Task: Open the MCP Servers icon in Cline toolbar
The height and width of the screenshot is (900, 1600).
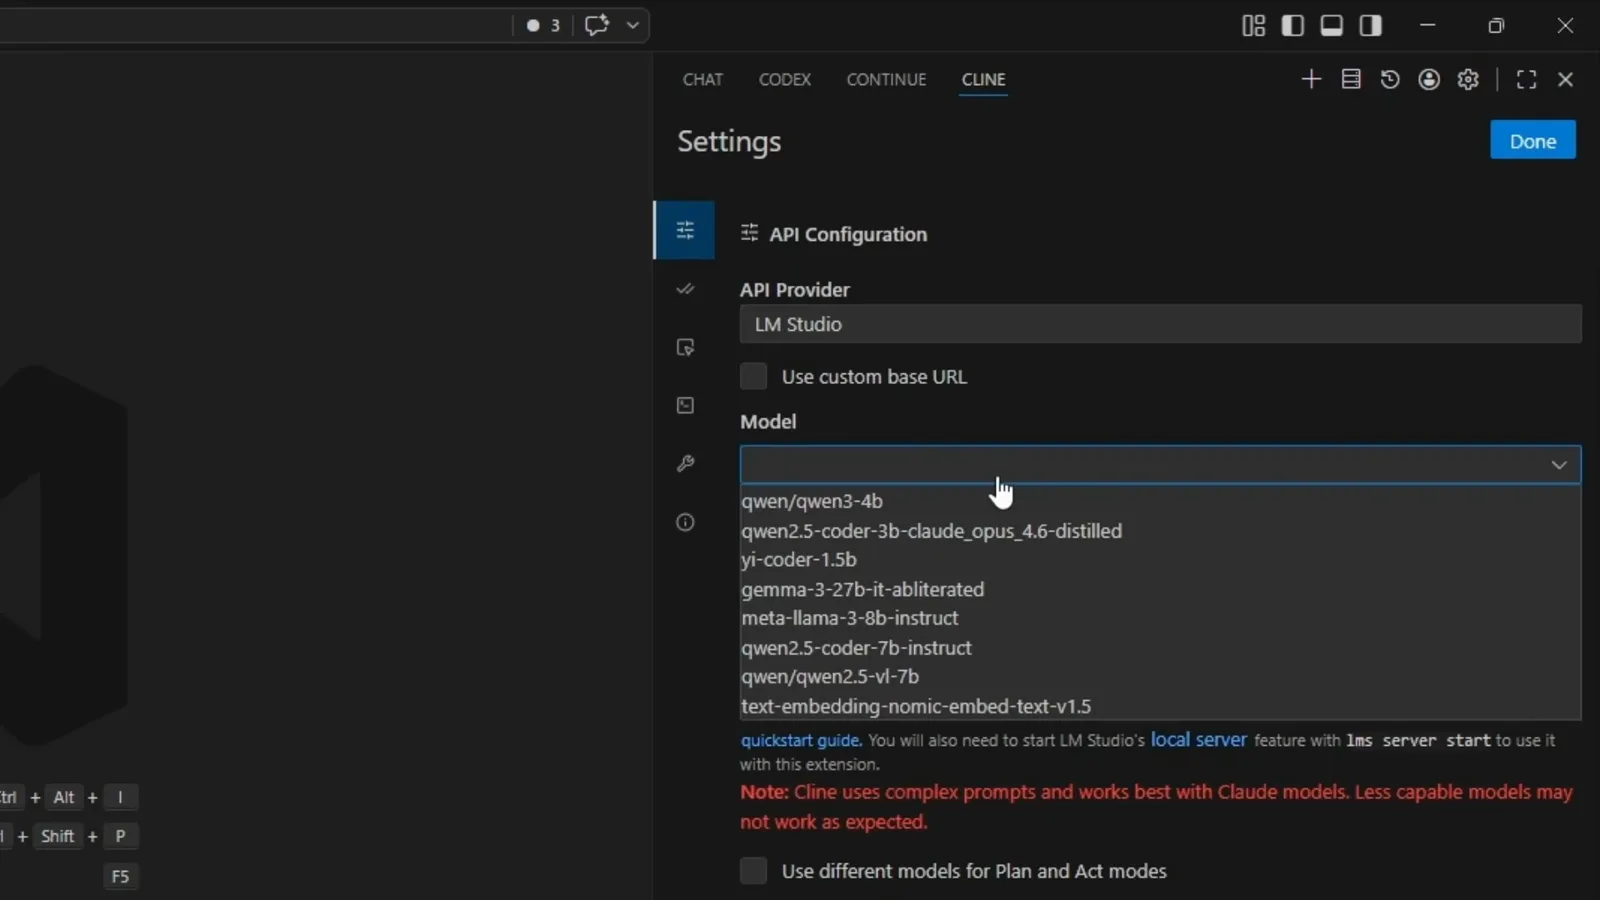Action: point(1351,79)
